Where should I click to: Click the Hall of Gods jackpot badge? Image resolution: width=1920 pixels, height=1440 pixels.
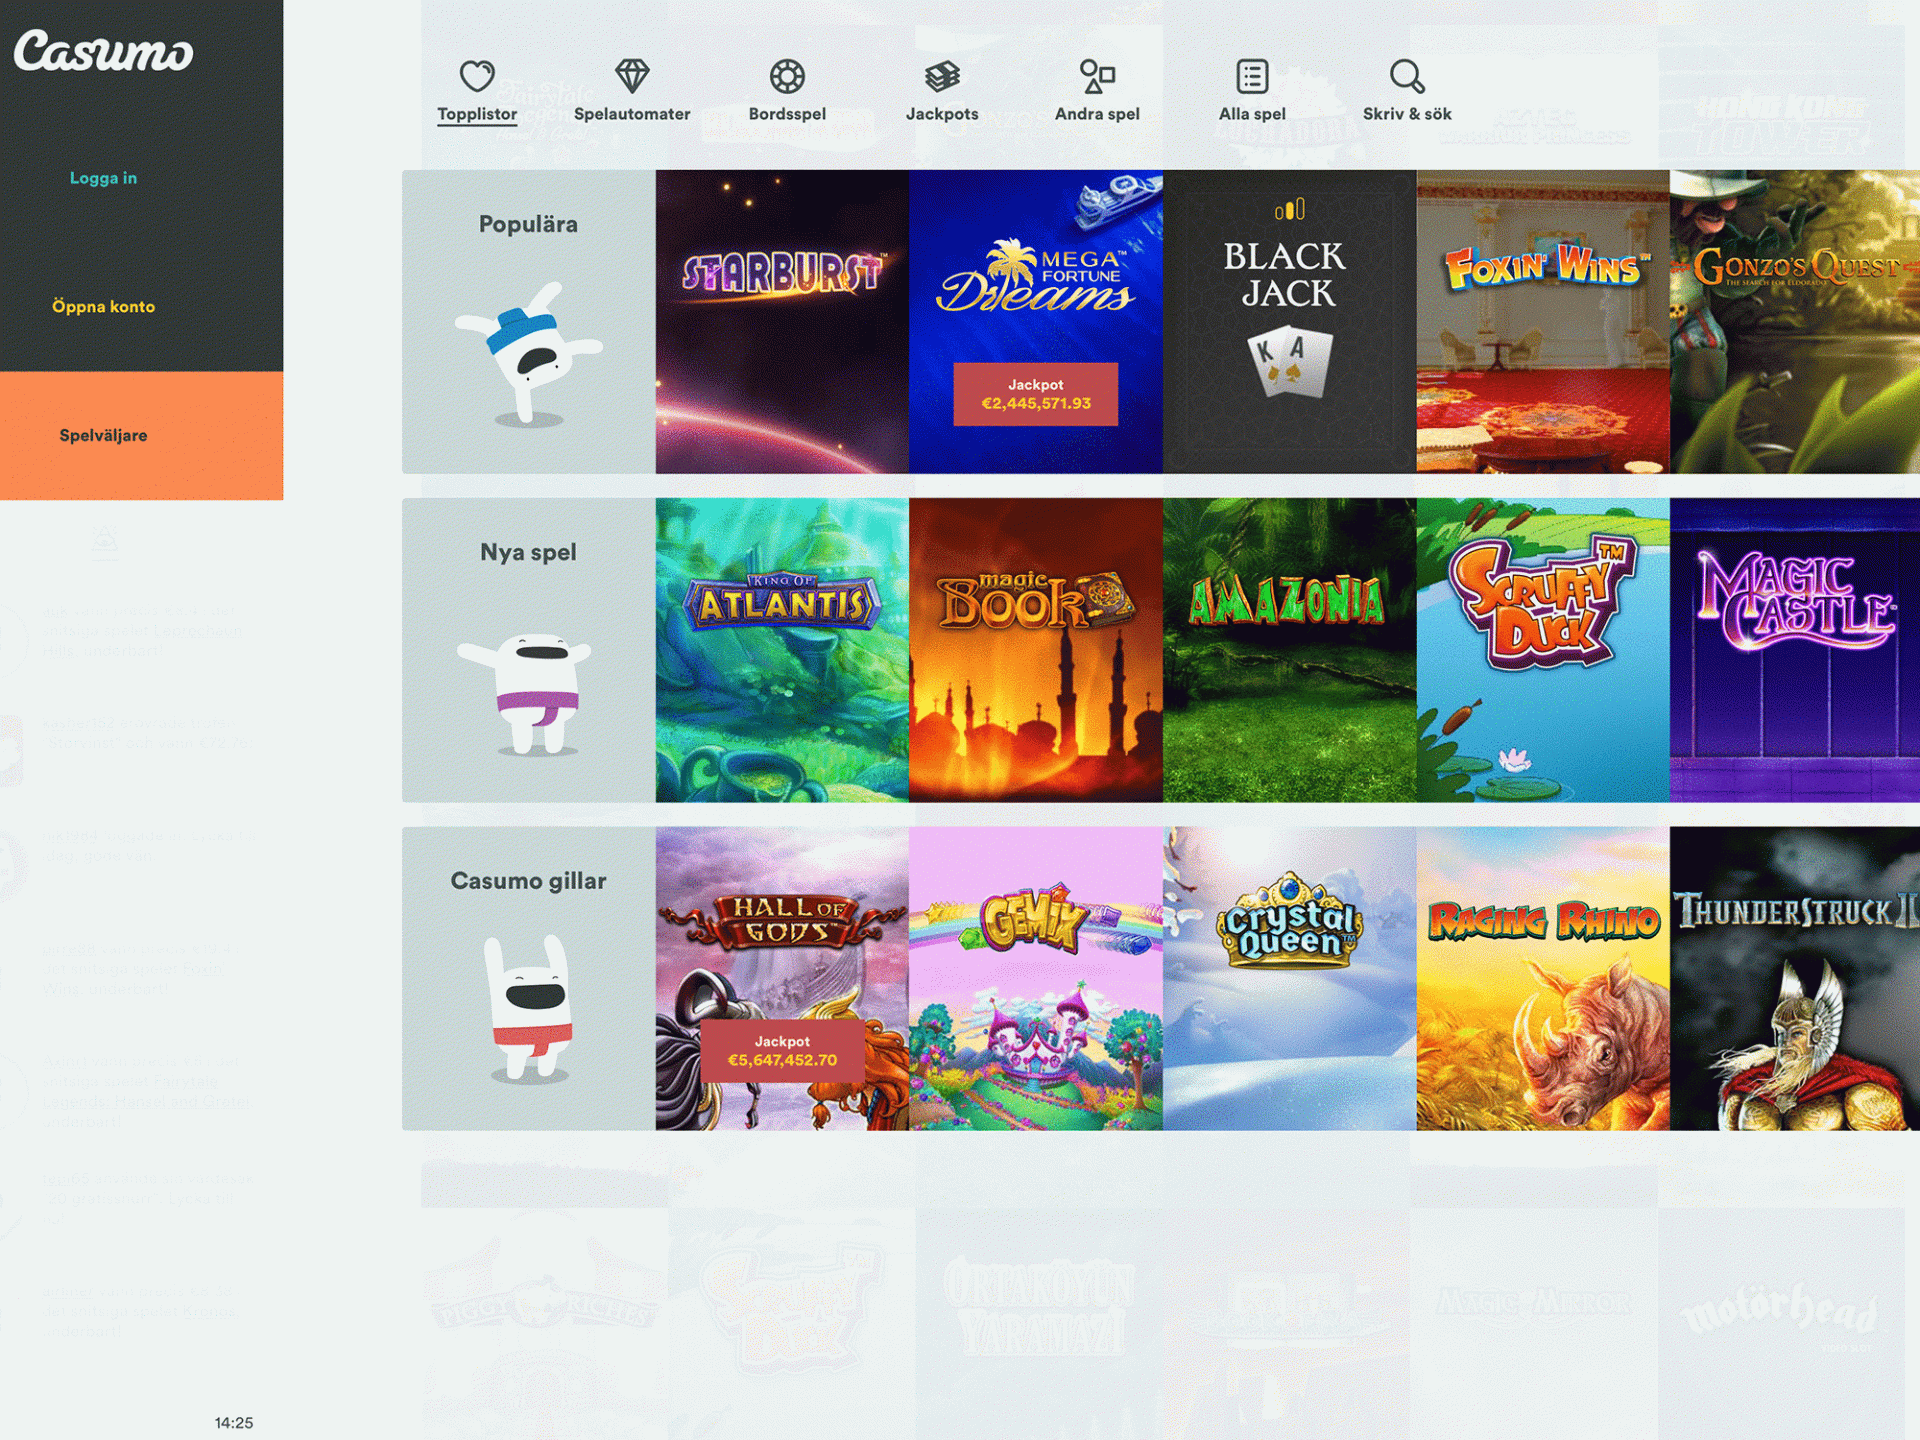(x=782, y=1051)
